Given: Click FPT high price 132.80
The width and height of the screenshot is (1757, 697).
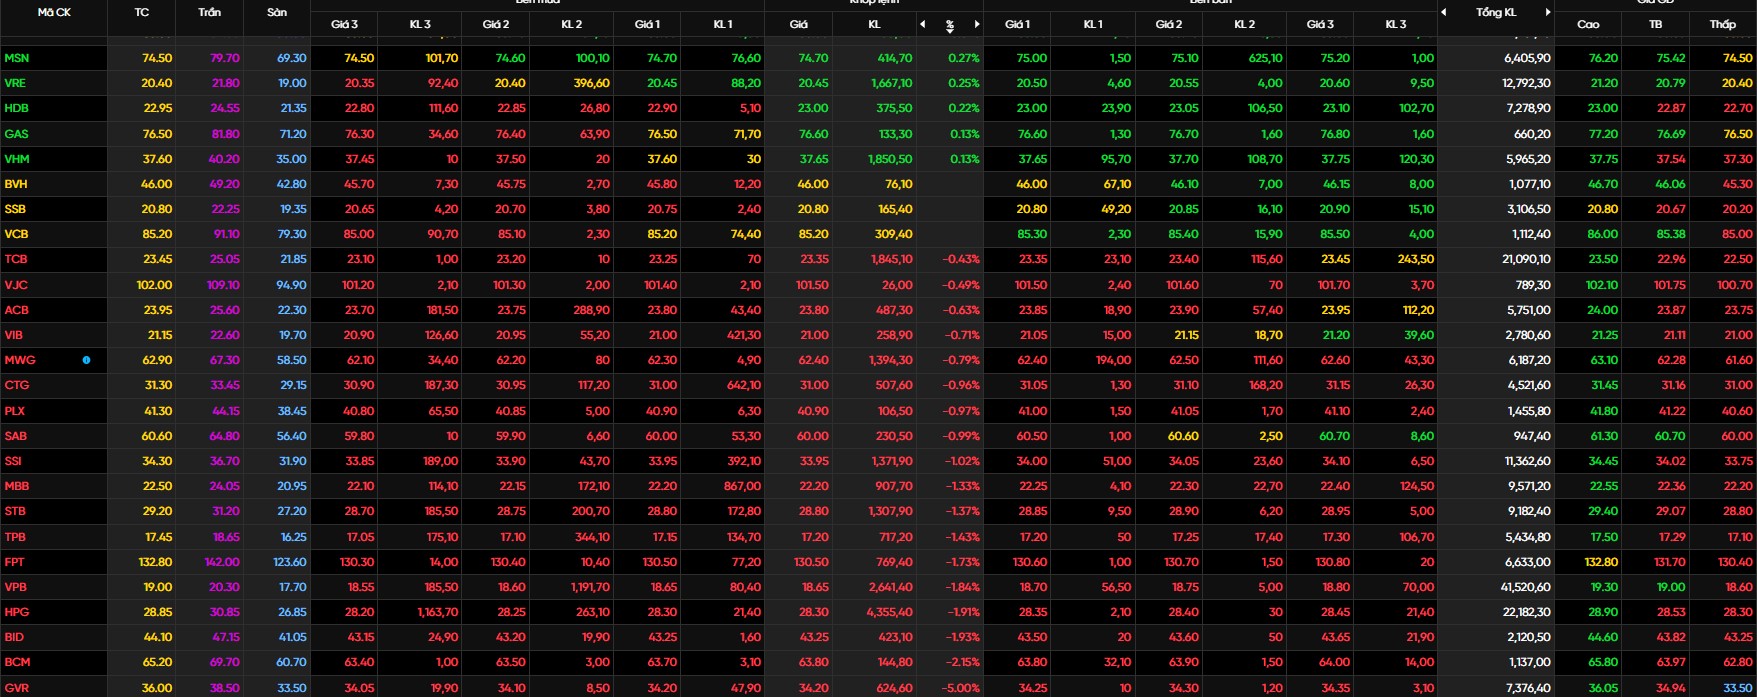Looking at the screenshot, I should tap(1601, 562).
